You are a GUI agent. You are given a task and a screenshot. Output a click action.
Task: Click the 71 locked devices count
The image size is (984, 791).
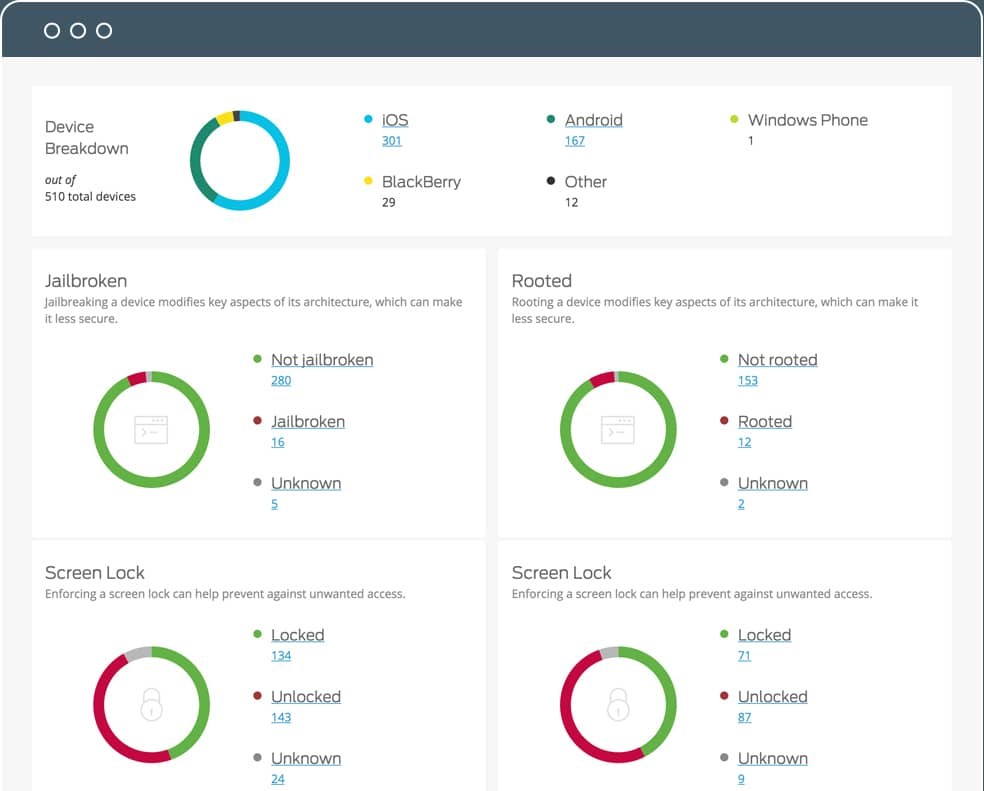tap(745, 655)
